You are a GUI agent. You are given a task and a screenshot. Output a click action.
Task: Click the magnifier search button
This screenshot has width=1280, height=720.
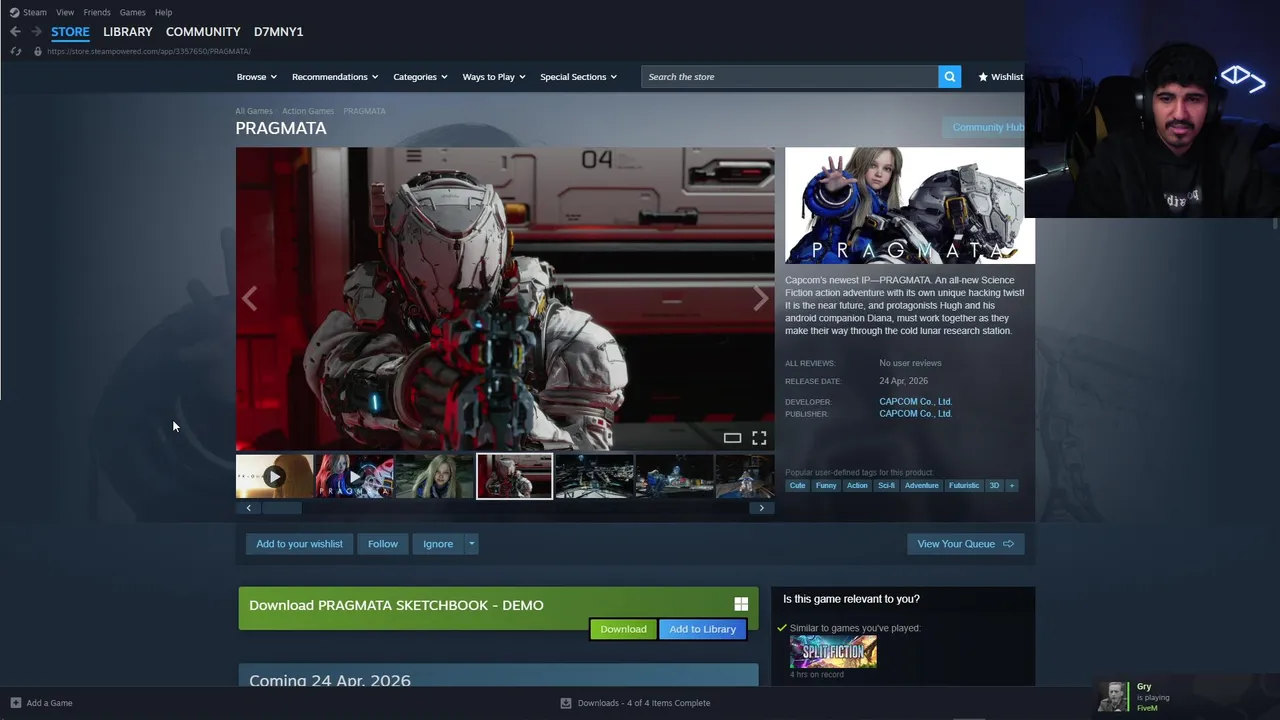(949, 77)
